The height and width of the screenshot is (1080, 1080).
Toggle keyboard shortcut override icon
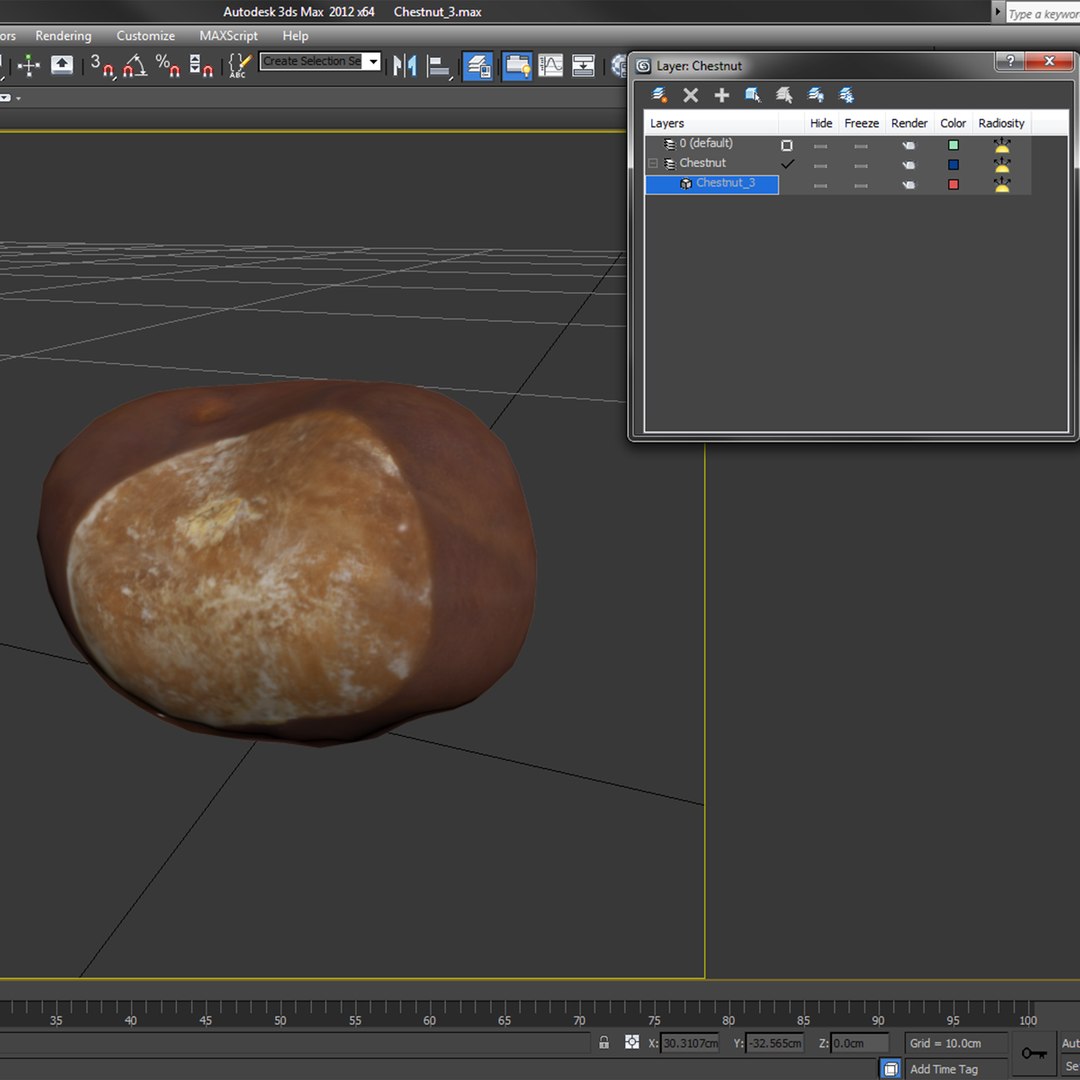tap(62, 65)
